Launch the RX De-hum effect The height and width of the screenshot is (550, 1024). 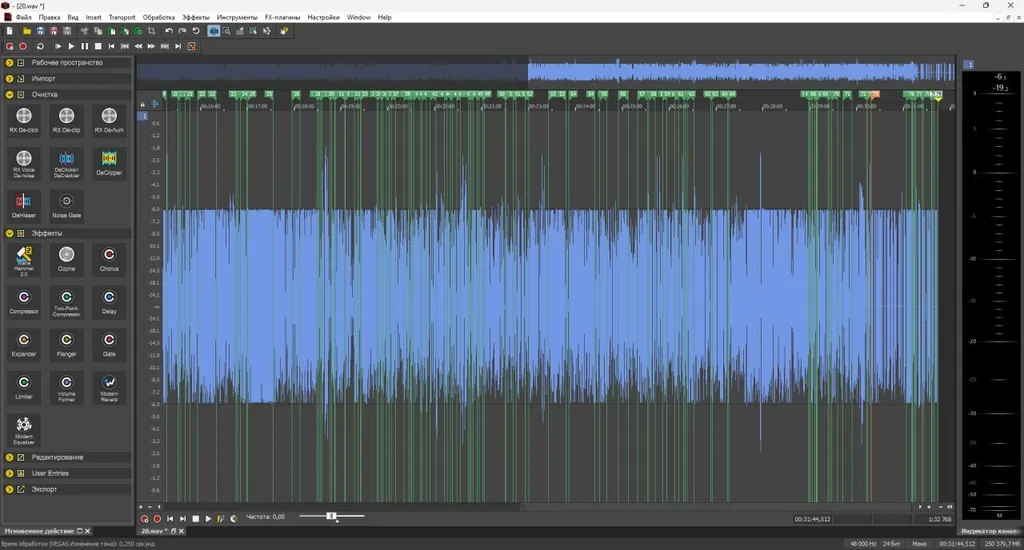109,120
